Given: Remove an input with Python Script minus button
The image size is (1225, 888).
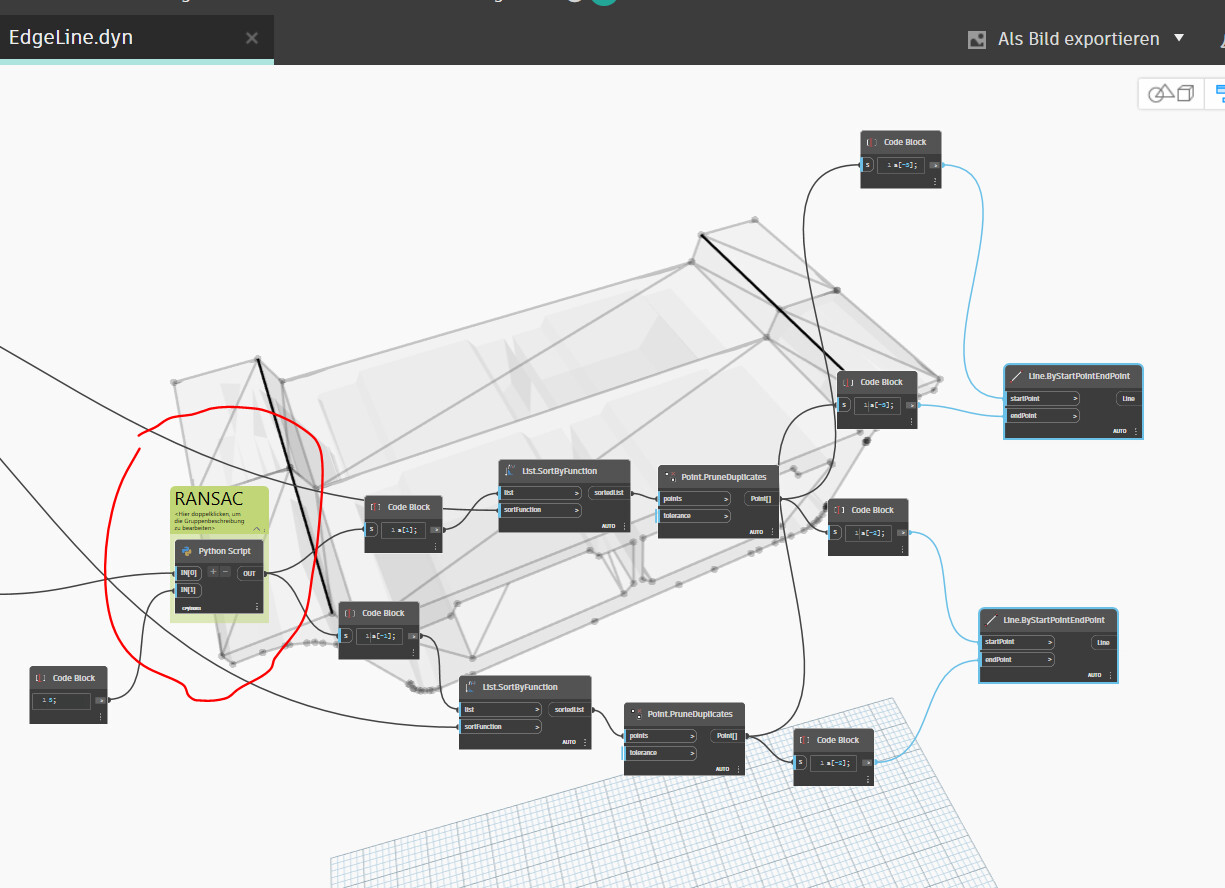Looking at the screenshot, I should [225, 572].
